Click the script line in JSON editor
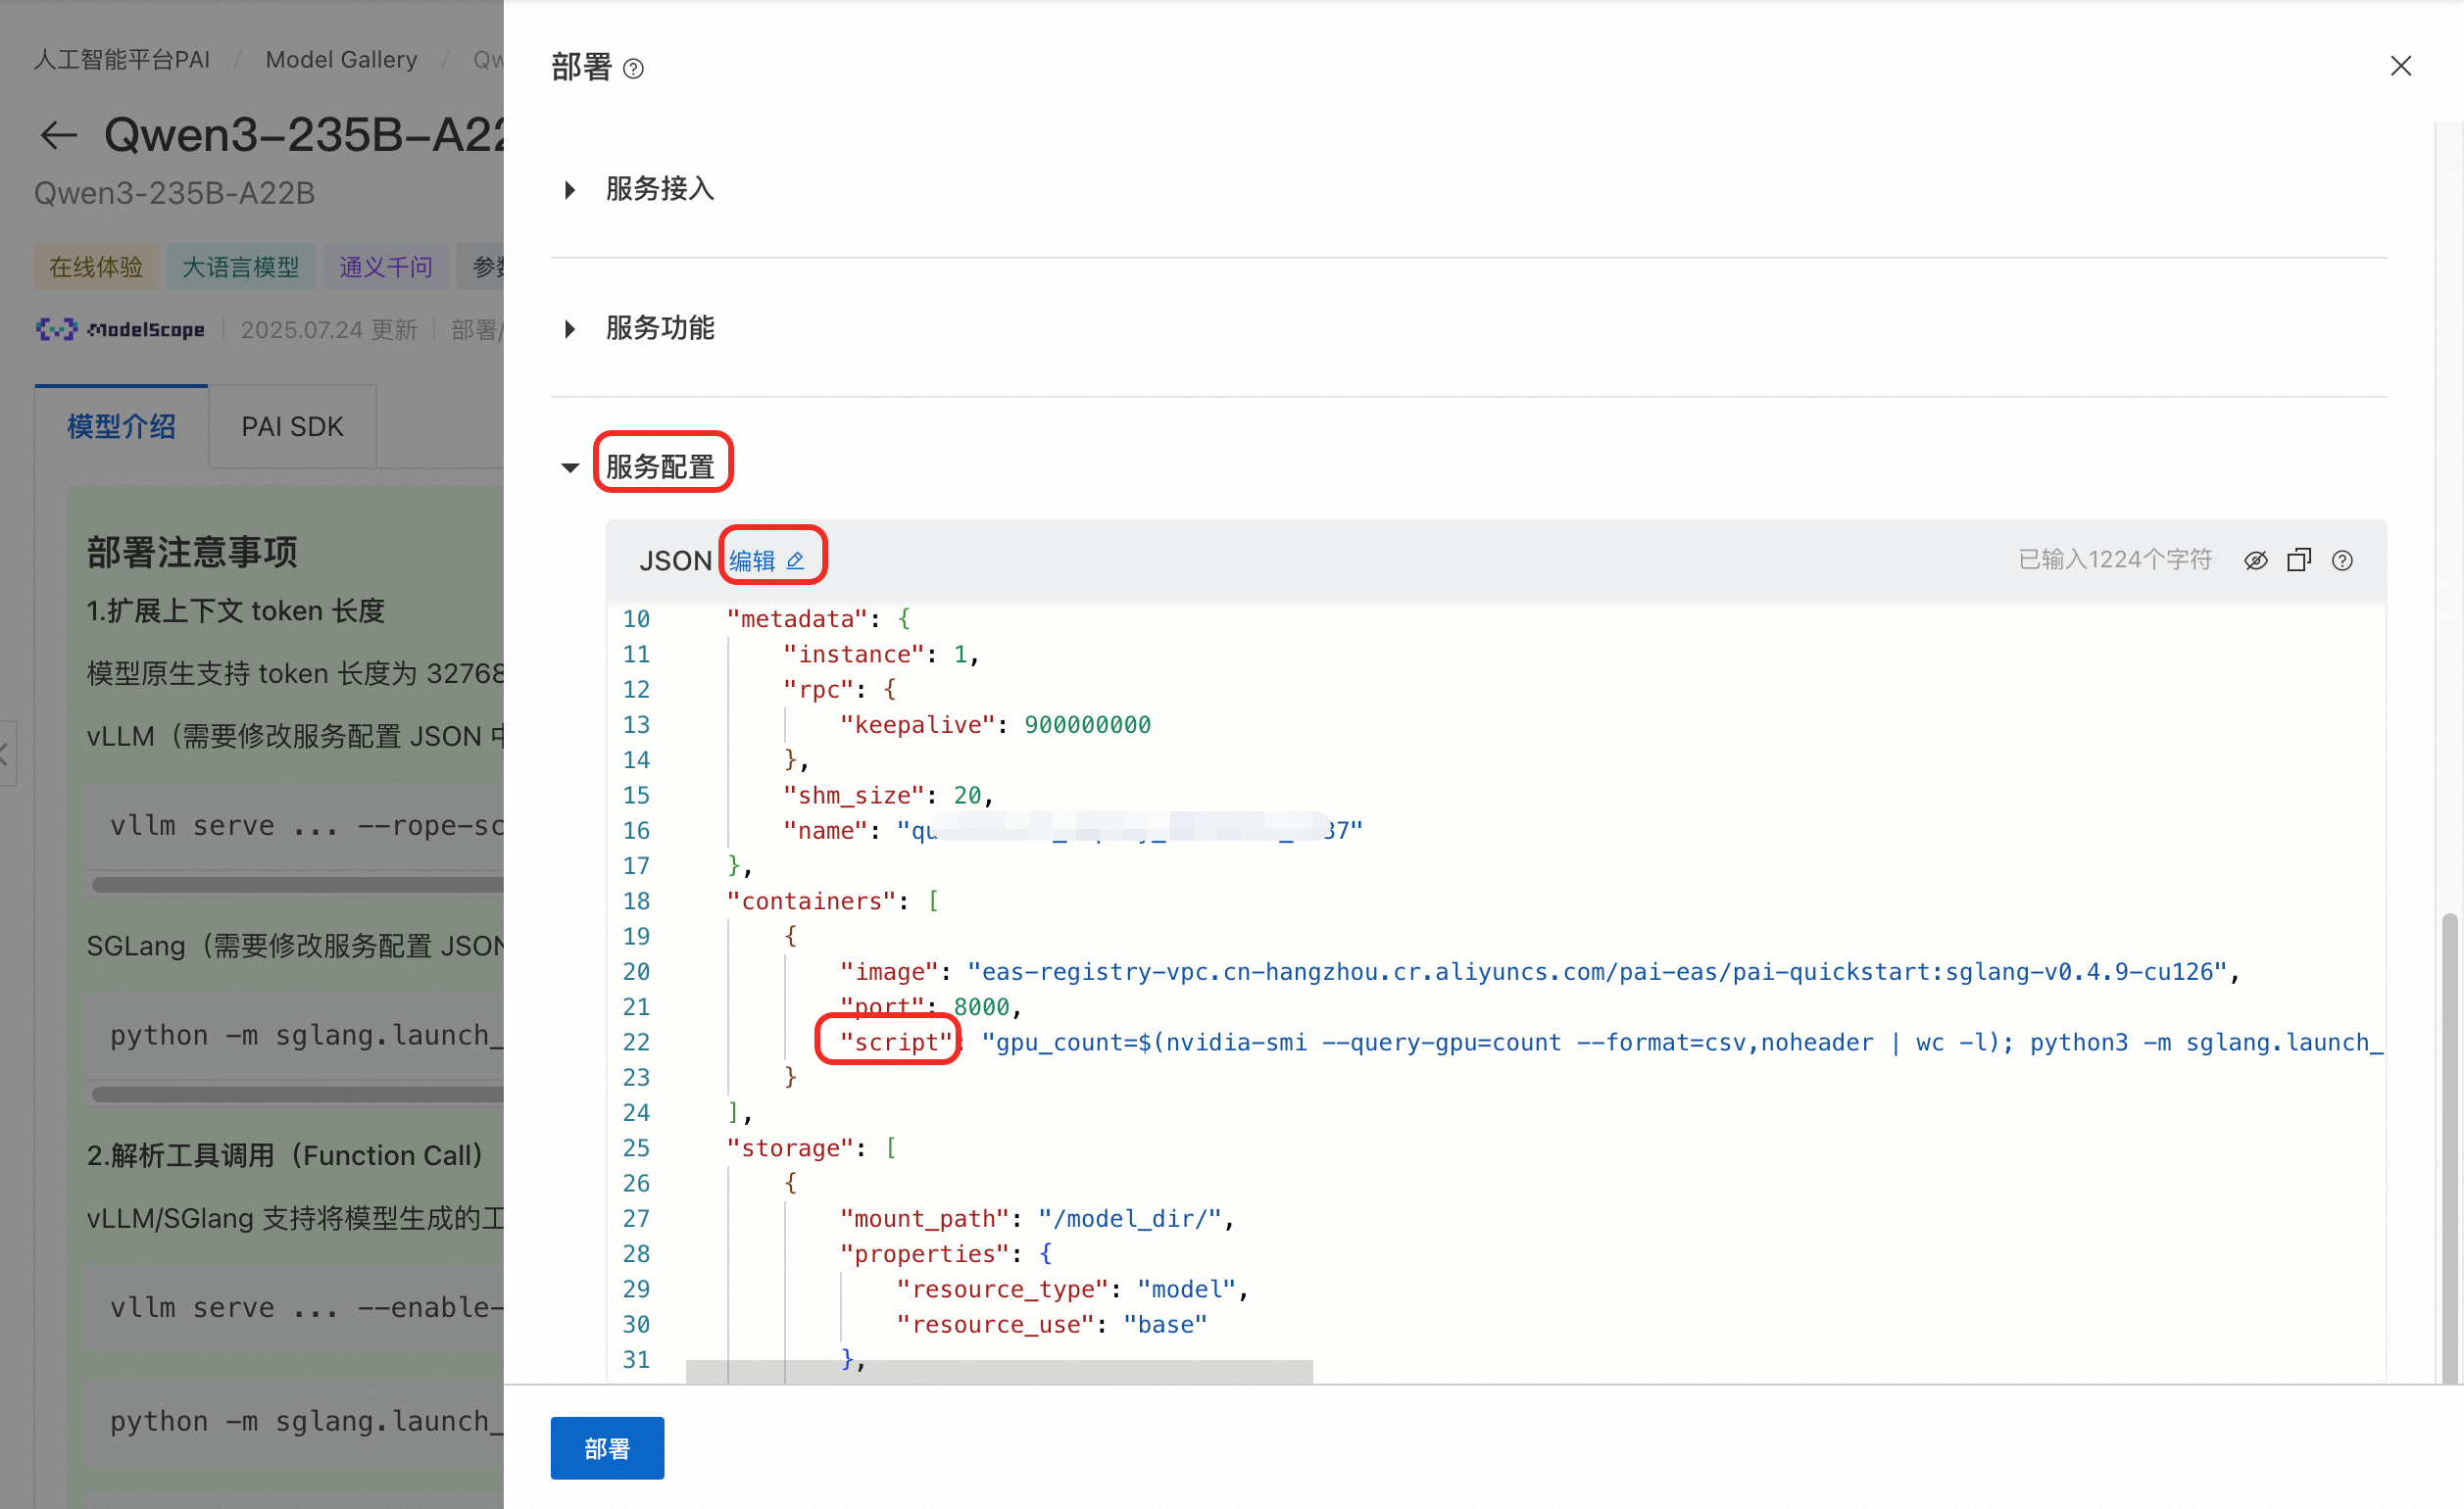Screen dimensions: 2464x1509 [x=1400, y=1042]
